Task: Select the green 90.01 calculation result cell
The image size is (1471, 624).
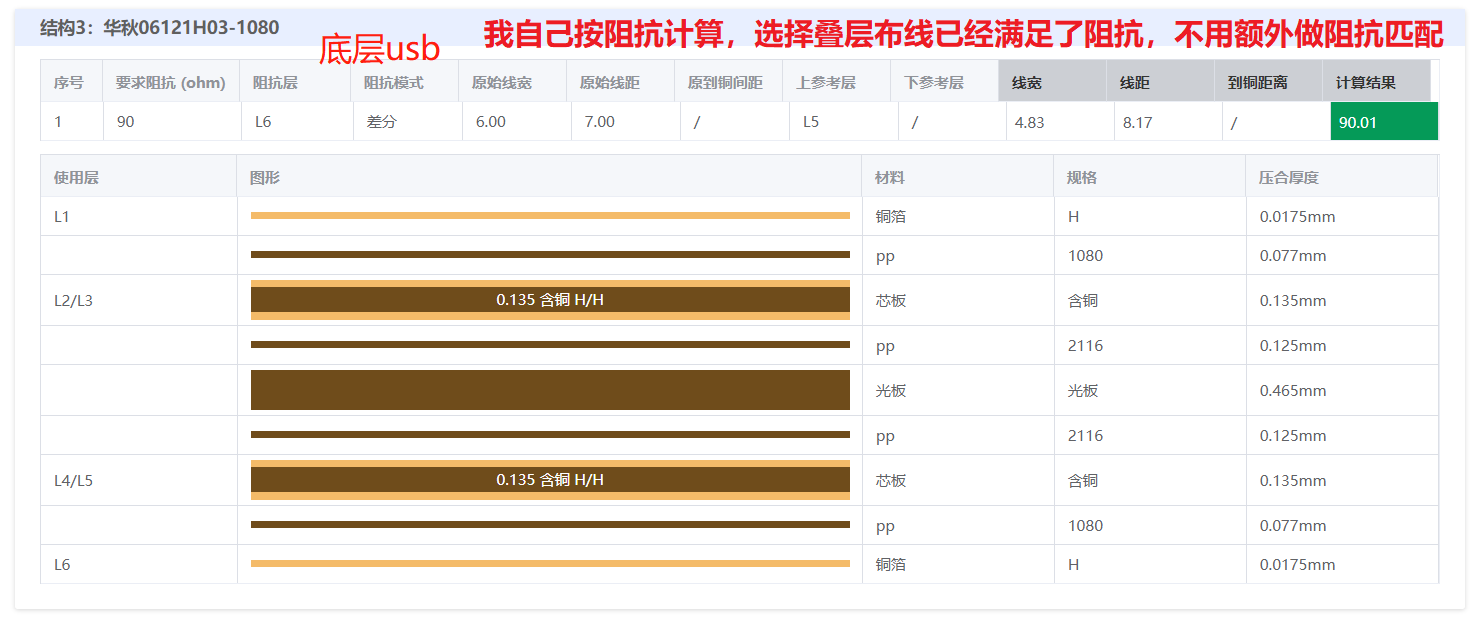Action: click(1383, 121)
